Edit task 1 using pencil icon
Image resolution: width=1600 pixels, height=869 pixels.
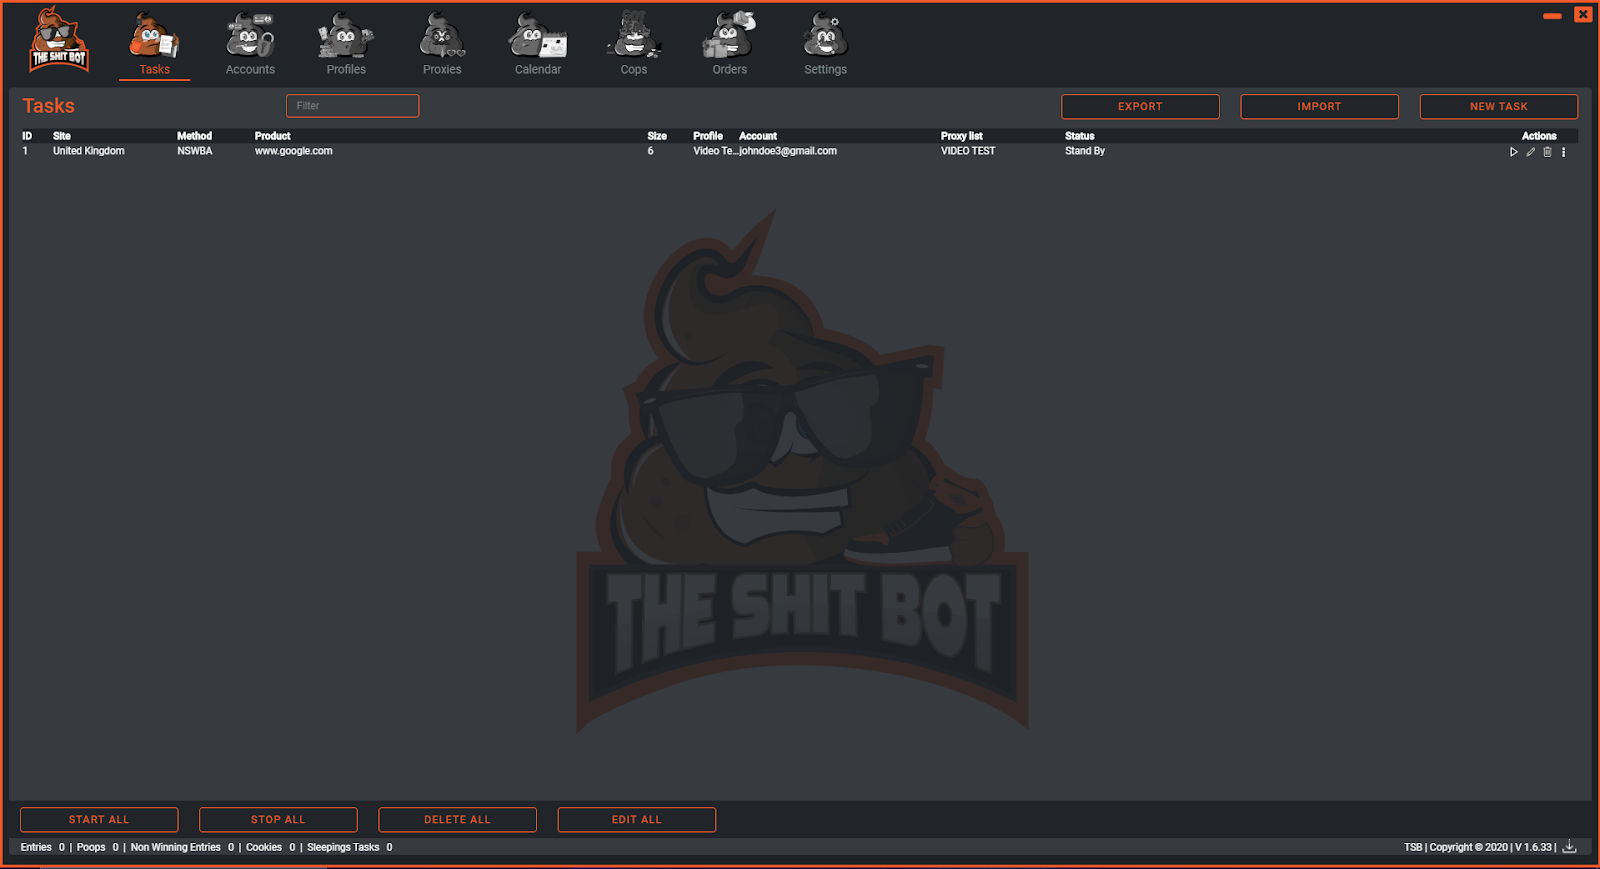pyautogui.click(x=1530, y=152)
